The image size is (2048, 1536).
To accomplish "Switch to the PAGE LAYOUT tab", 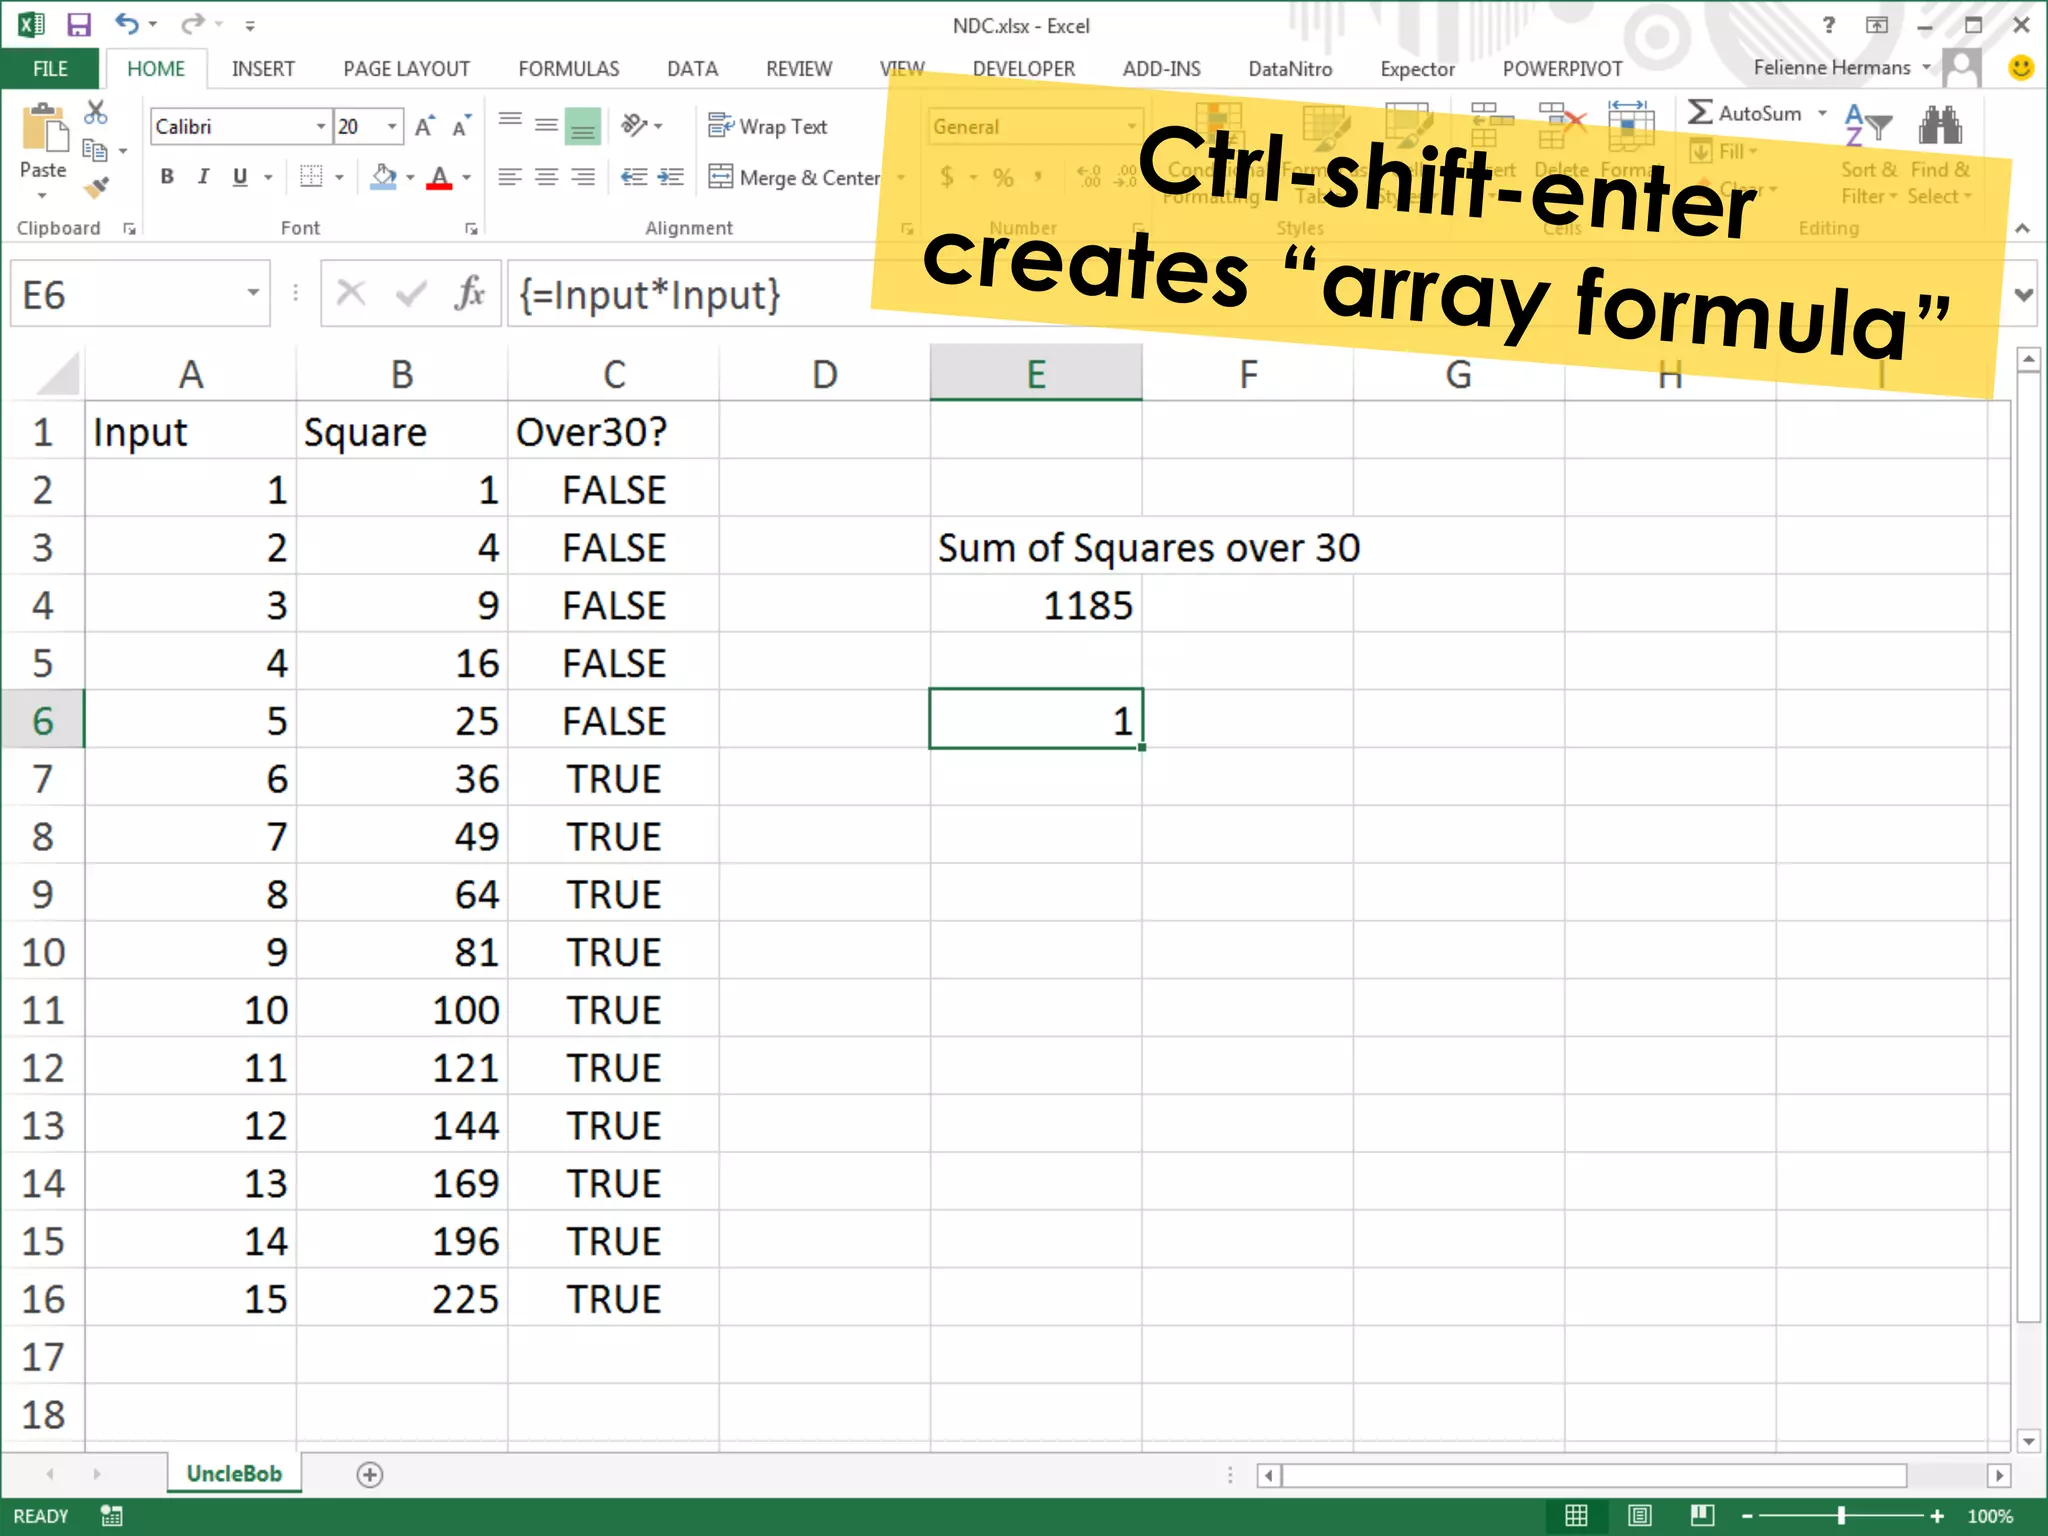I will (406, 69).
